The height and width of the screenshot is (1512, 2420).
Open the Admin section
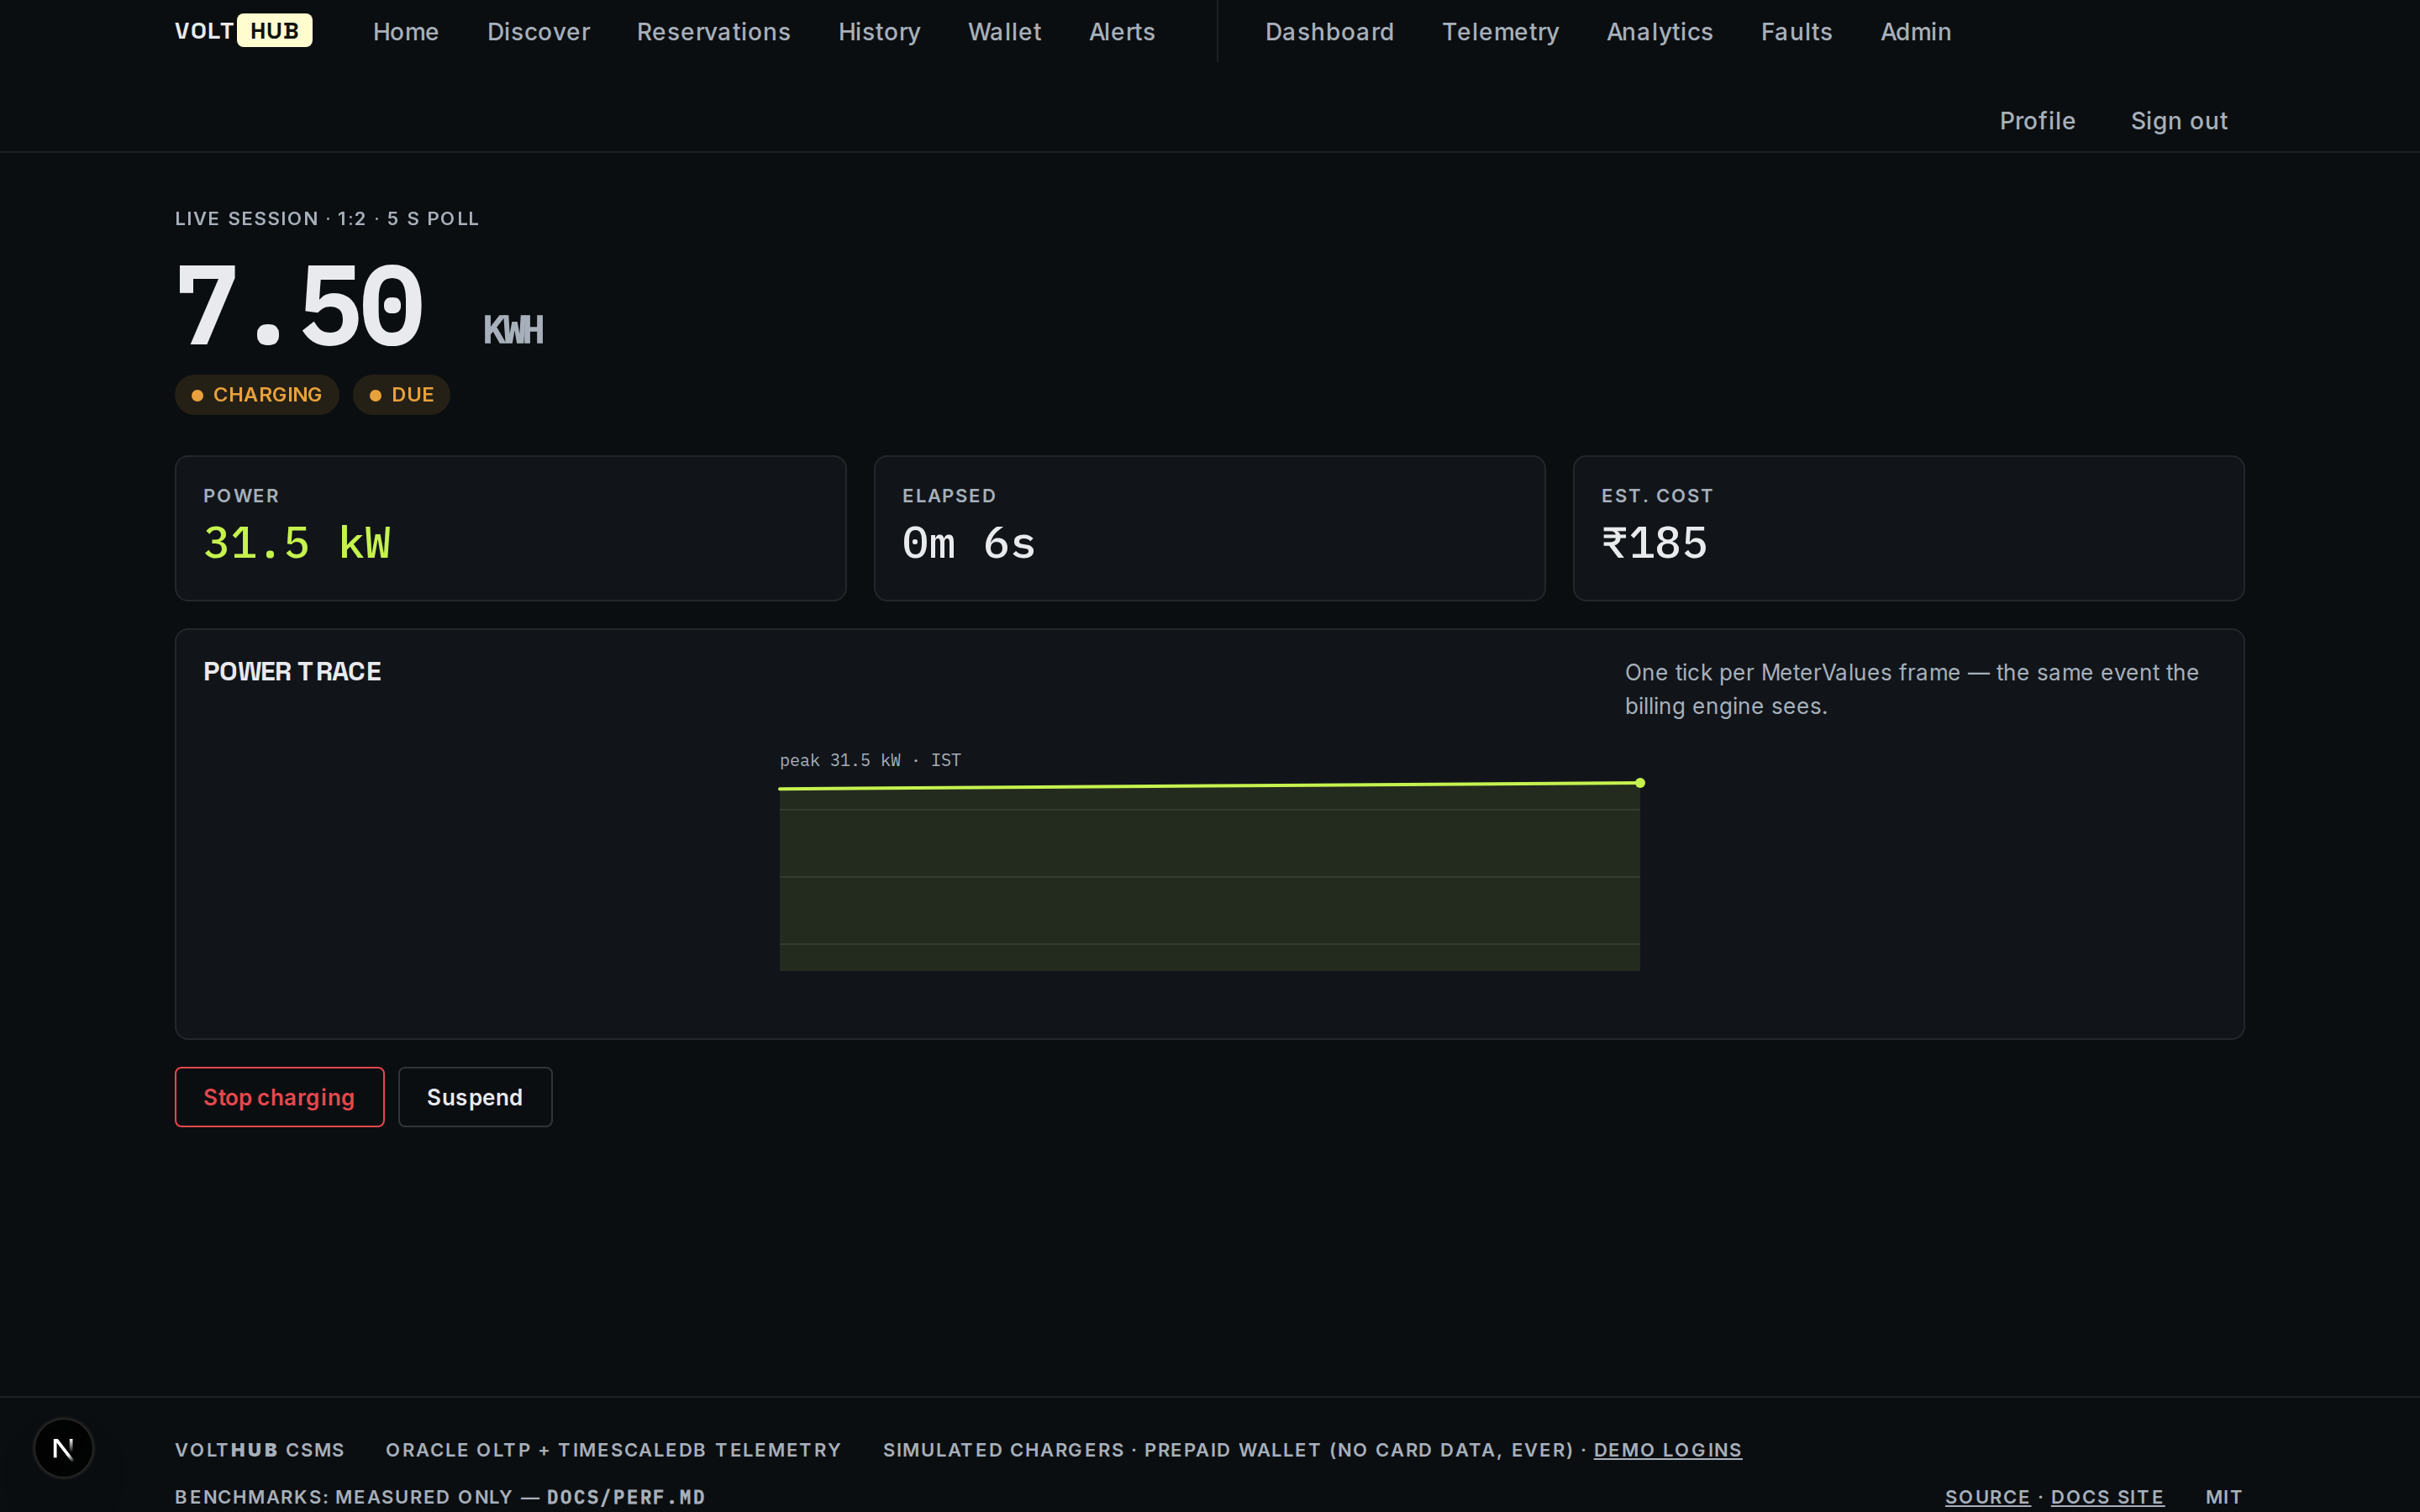(1915, 32)
